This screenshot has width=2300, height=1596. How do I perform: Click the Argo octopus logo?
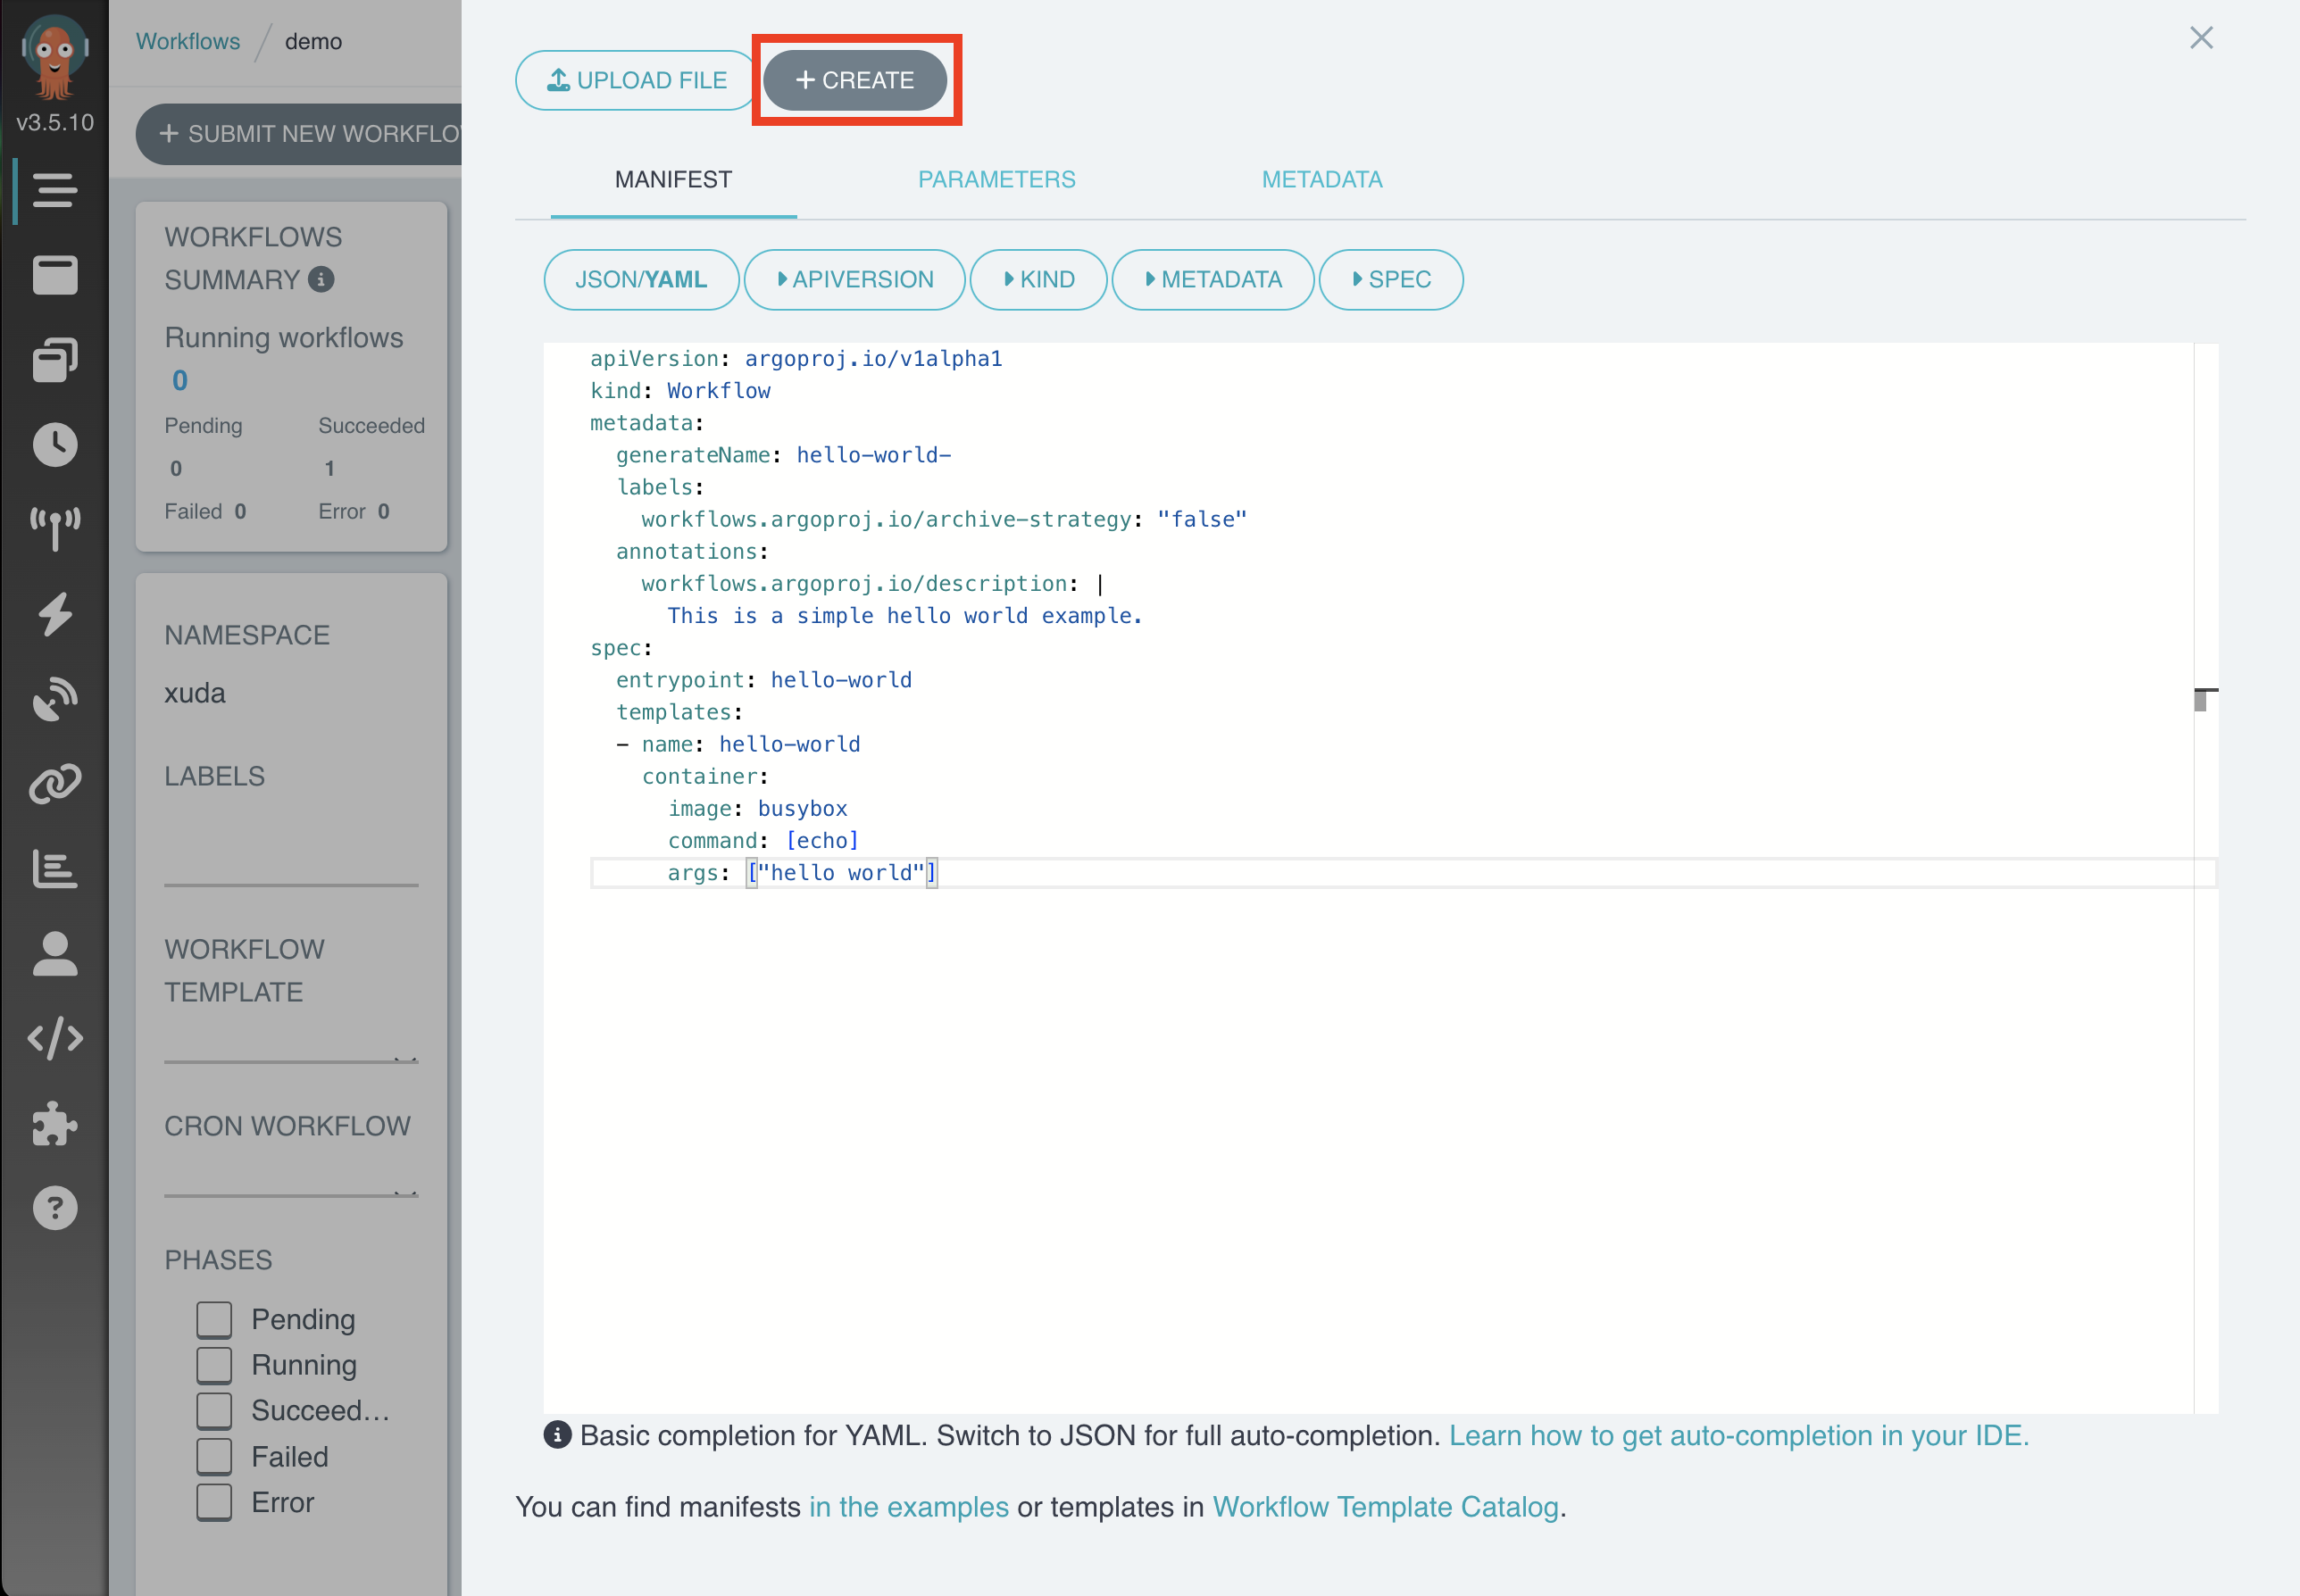point(55,57)
